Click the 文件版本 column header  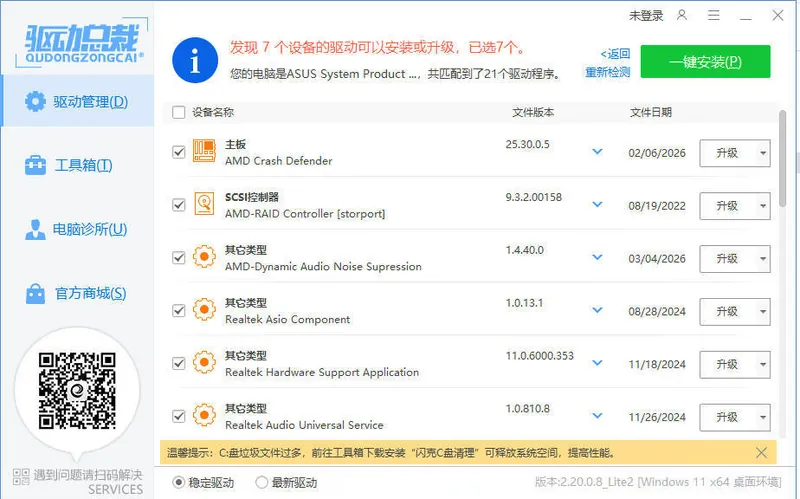(533, 112)
